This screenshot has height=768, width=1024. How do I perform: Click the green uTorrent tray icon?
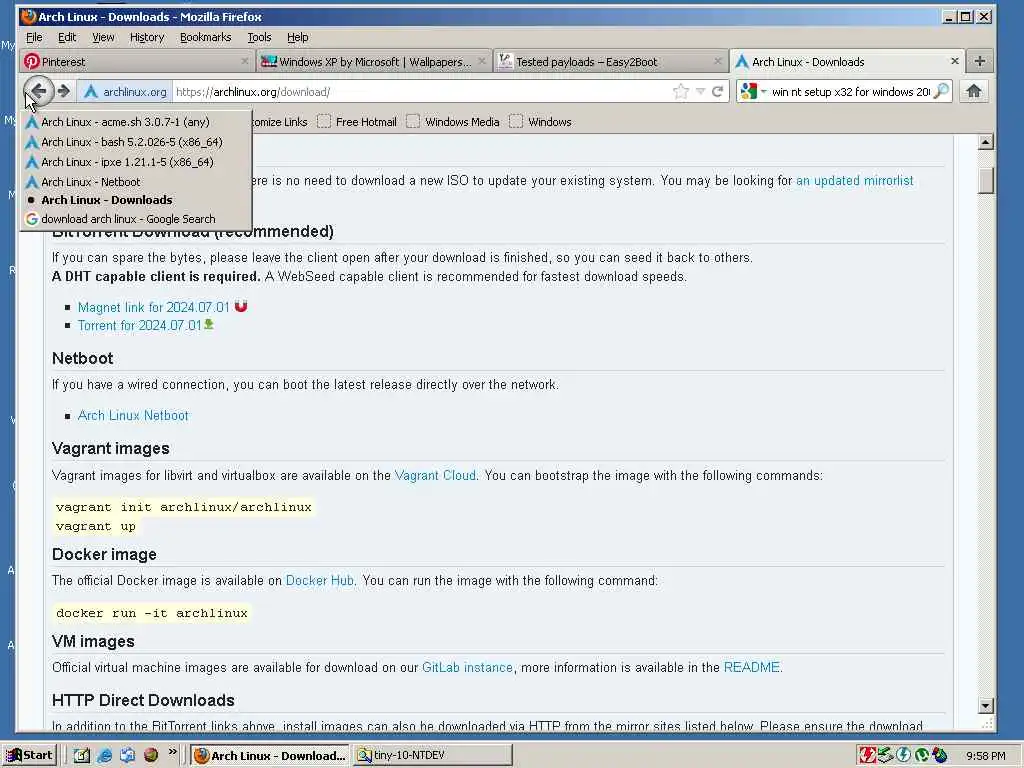click(921, 755)
